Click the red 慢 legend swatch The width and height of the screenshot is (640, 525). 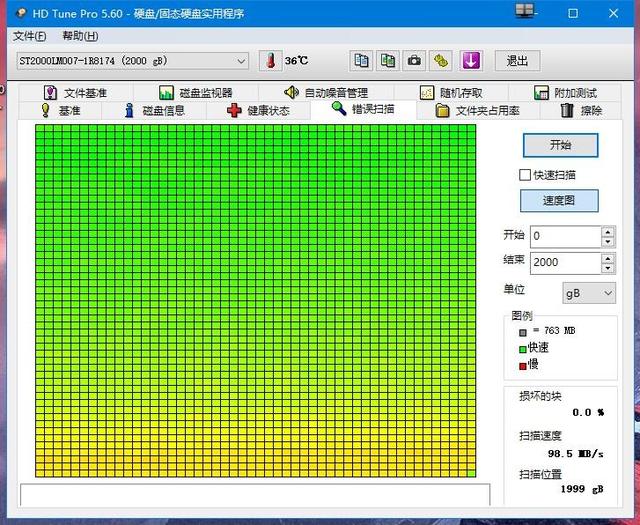pos(522,366)
